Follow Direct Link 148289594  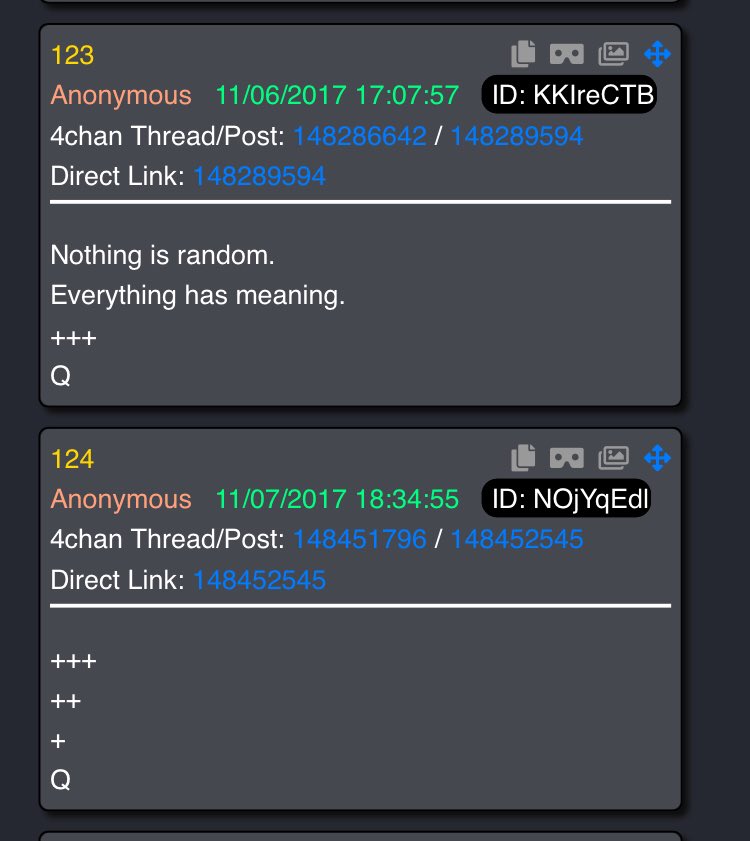259,176
